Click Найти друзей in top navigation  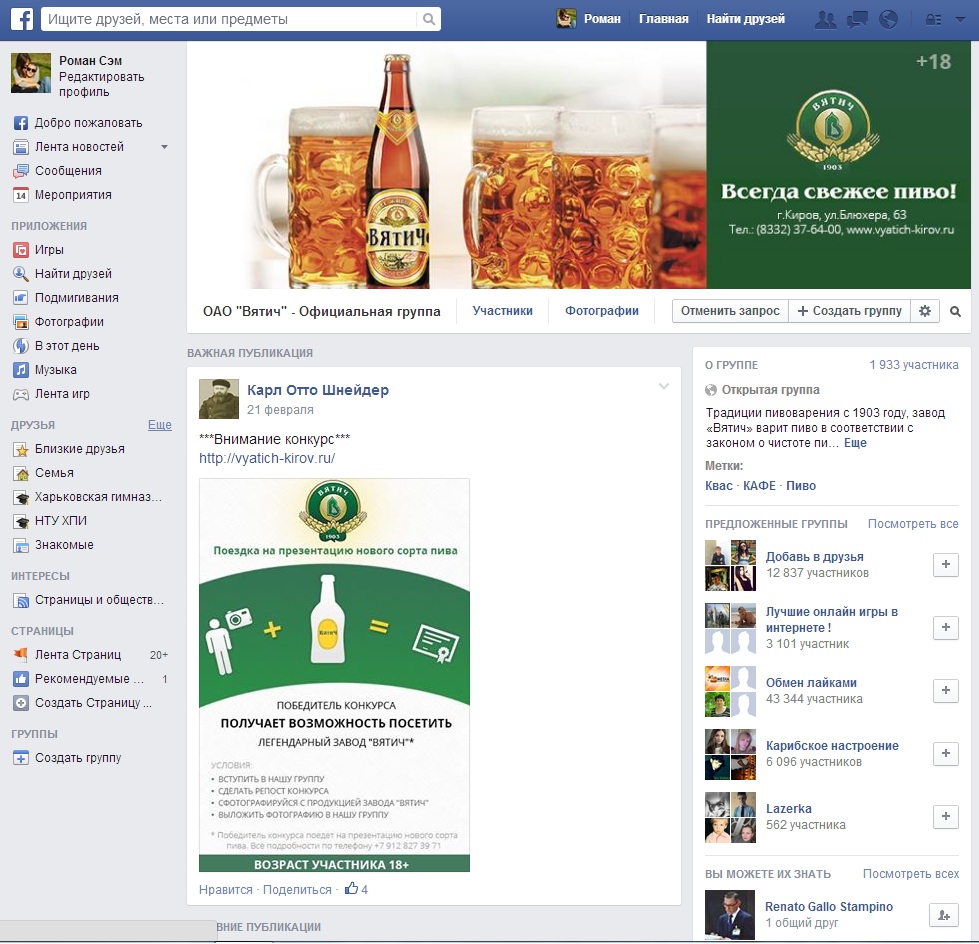[x=745, y=19]
